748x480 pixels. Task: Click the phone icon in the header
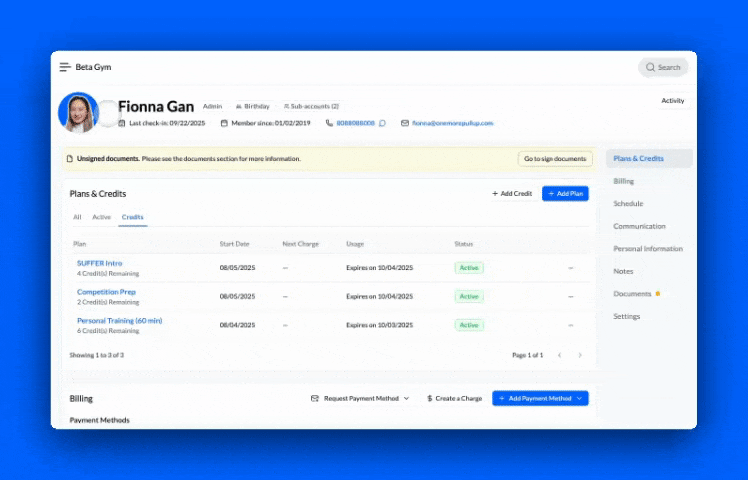point(329,123)
